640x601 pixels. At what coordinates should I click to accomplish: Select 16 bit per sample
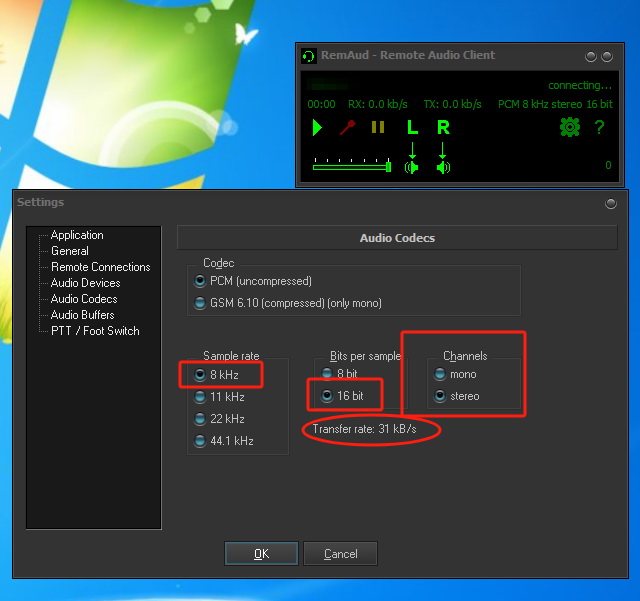pyautogui.click(x=342, y=395)
